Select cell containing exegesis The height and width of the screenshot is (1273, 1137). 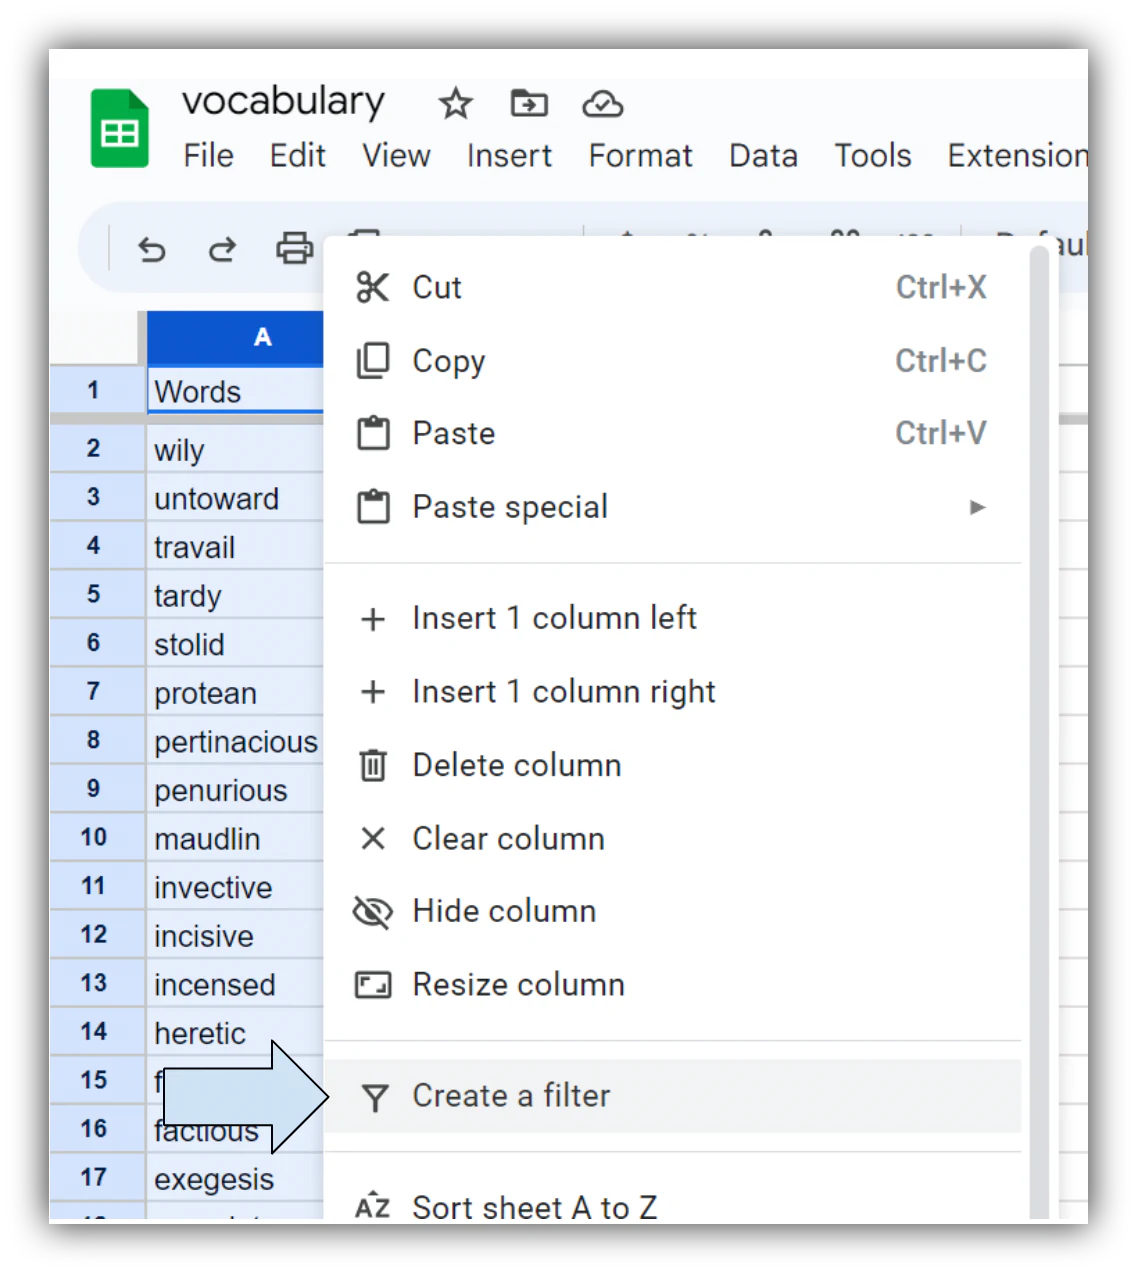click(x=235, y=1179)
